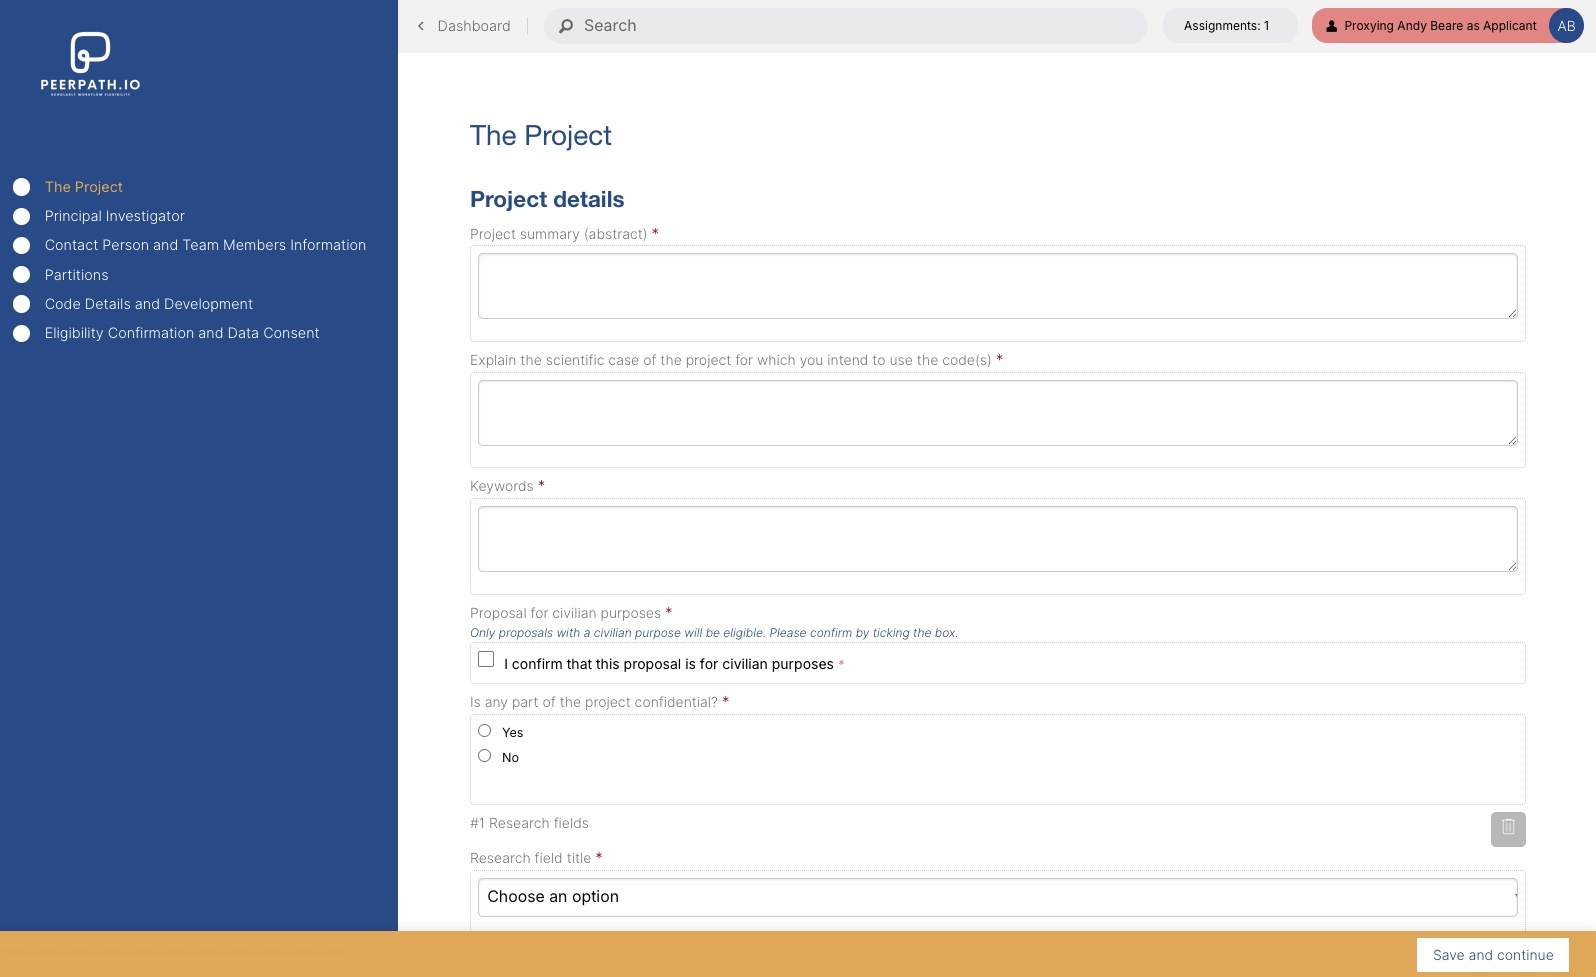Click the search magnifier icon

coord(566,26)
